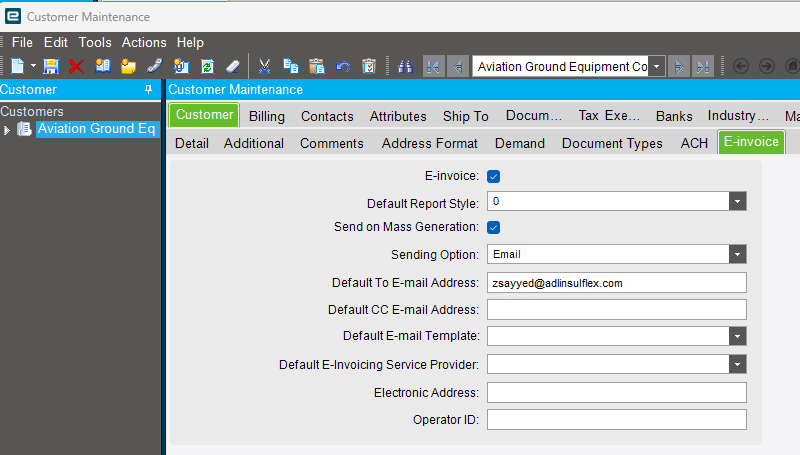
Task: Go to the previous record arrow
Action: pyautogui.click(x=458, y=66)
